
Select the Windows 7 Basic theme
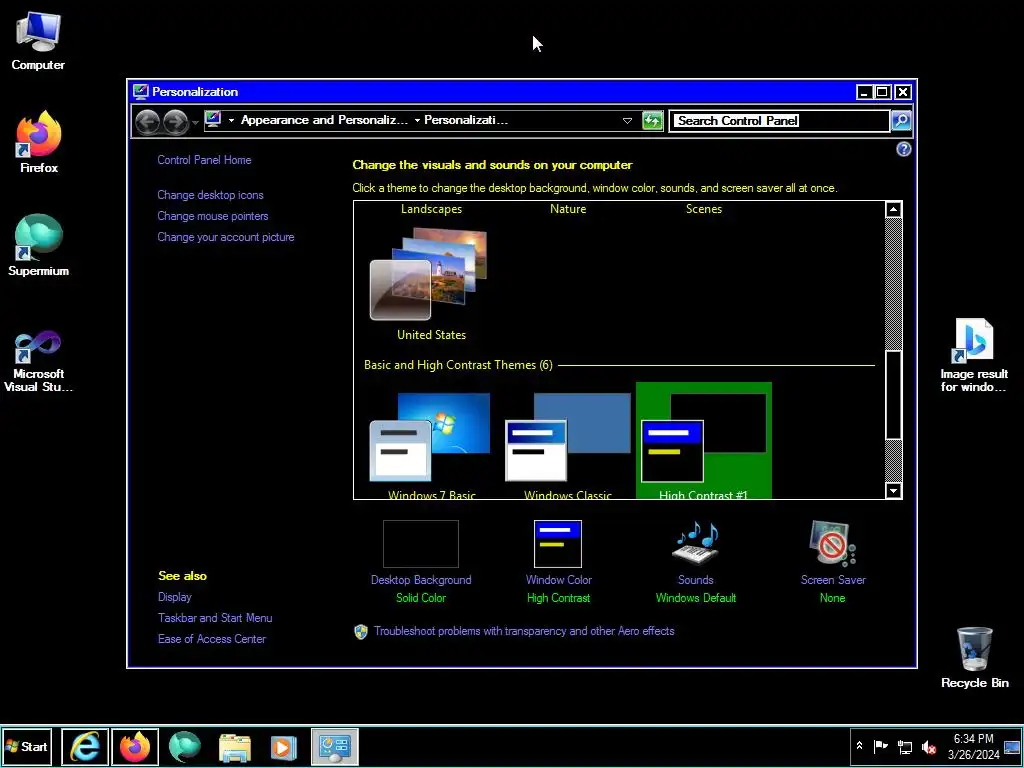click(431, 445)
